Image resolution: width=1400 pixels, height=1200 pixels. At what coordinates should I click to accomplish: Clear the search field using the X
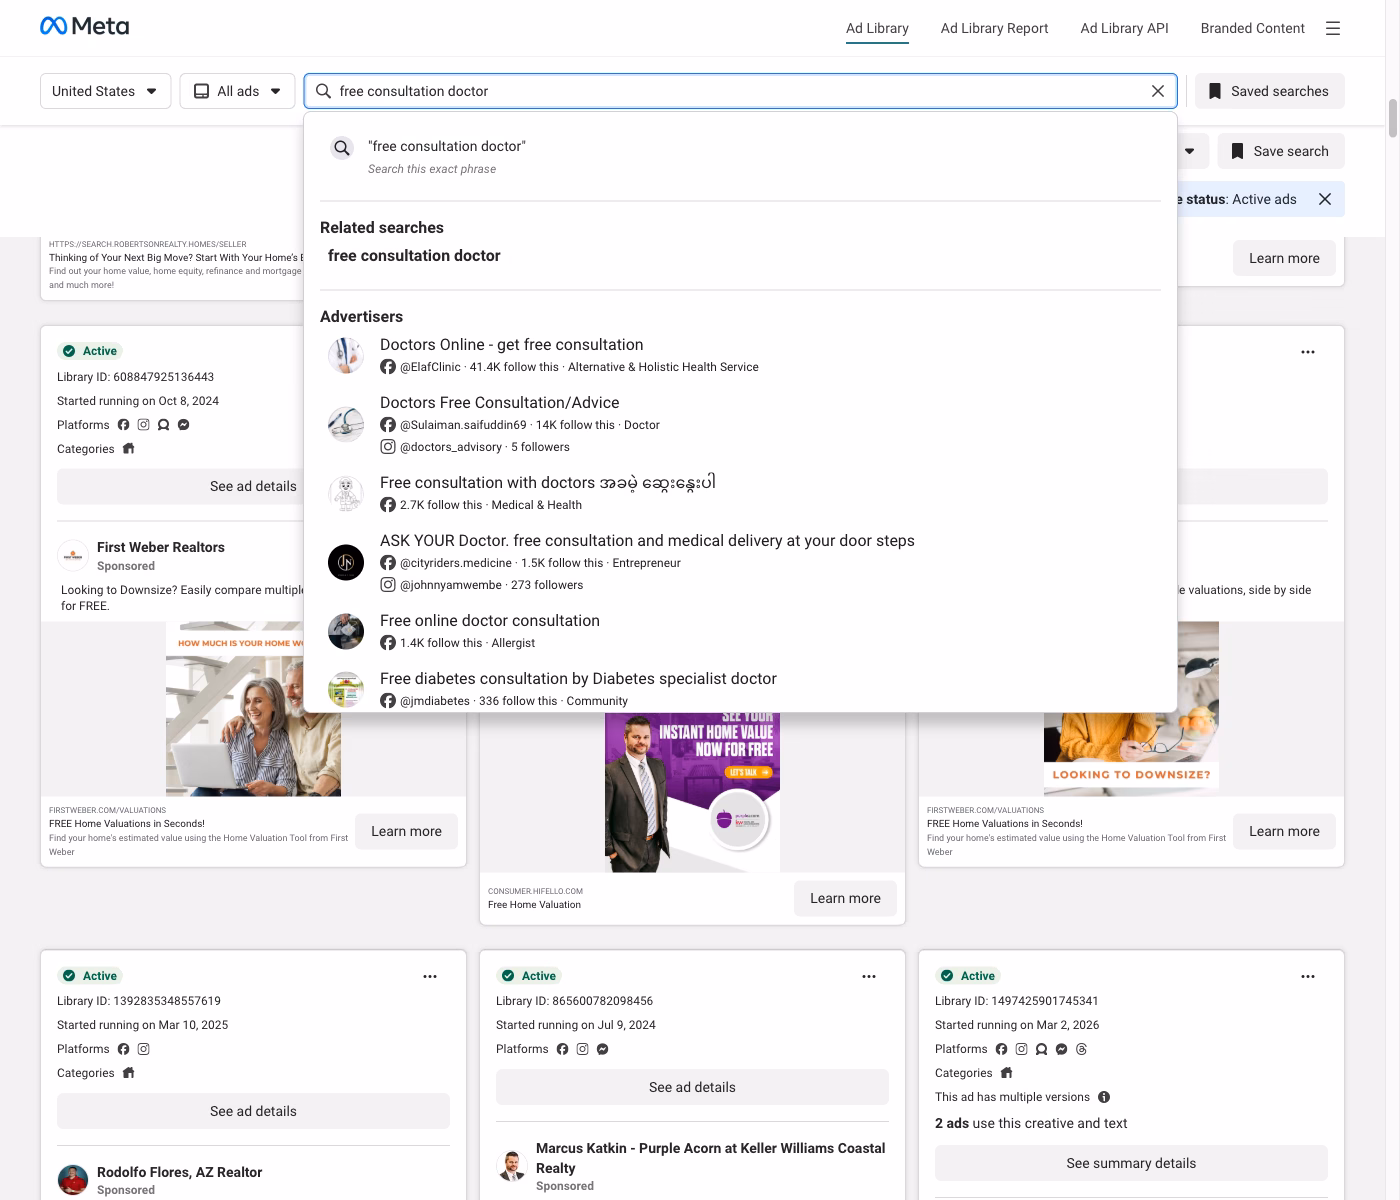tap(1158, 90)
